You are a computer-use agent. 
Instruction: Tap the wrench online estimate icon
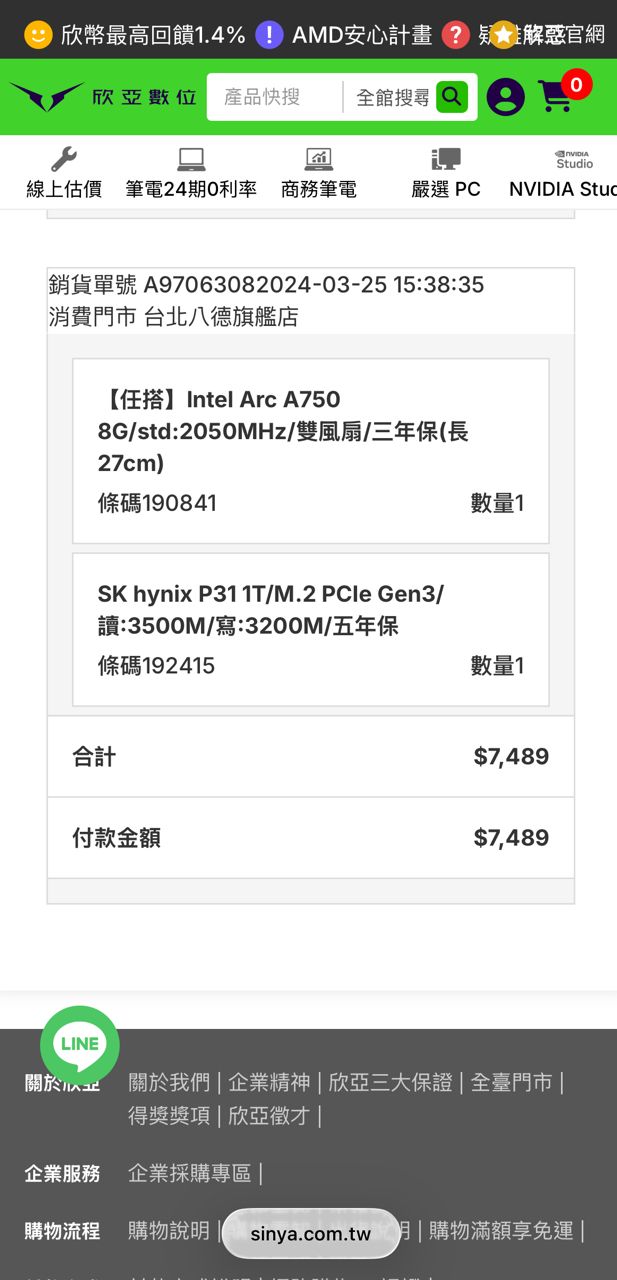coord(64,160)
